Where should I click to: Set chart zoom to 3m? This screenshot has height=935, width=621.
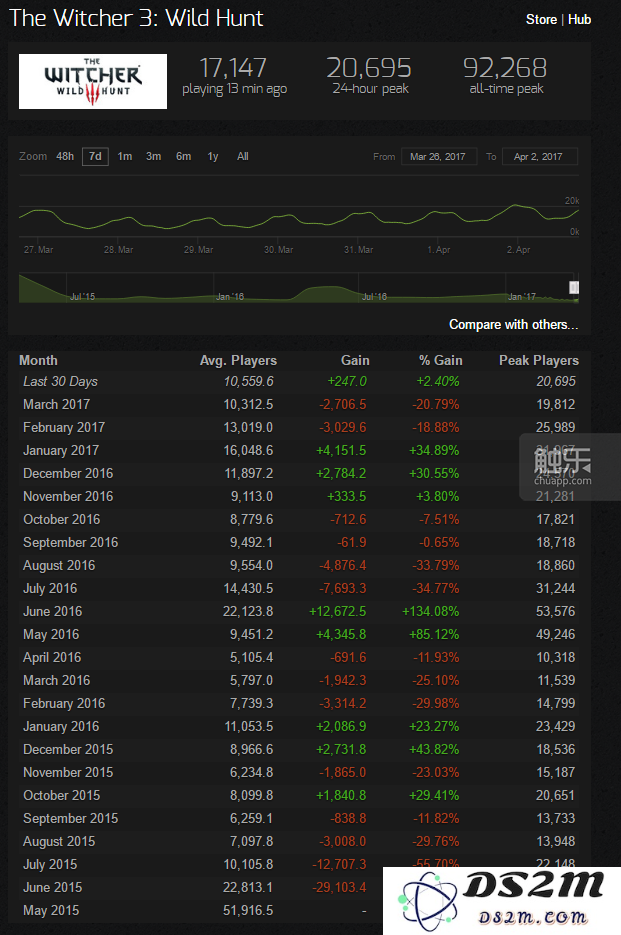(153, 156)
